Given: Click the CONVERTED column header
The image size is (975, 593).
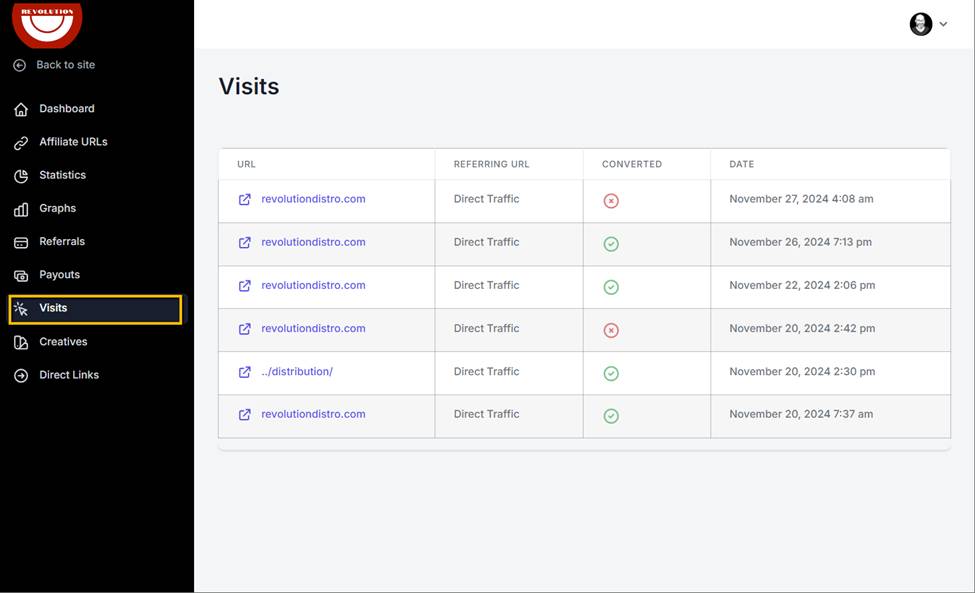Looking at the screenshot, I should 632,164.
